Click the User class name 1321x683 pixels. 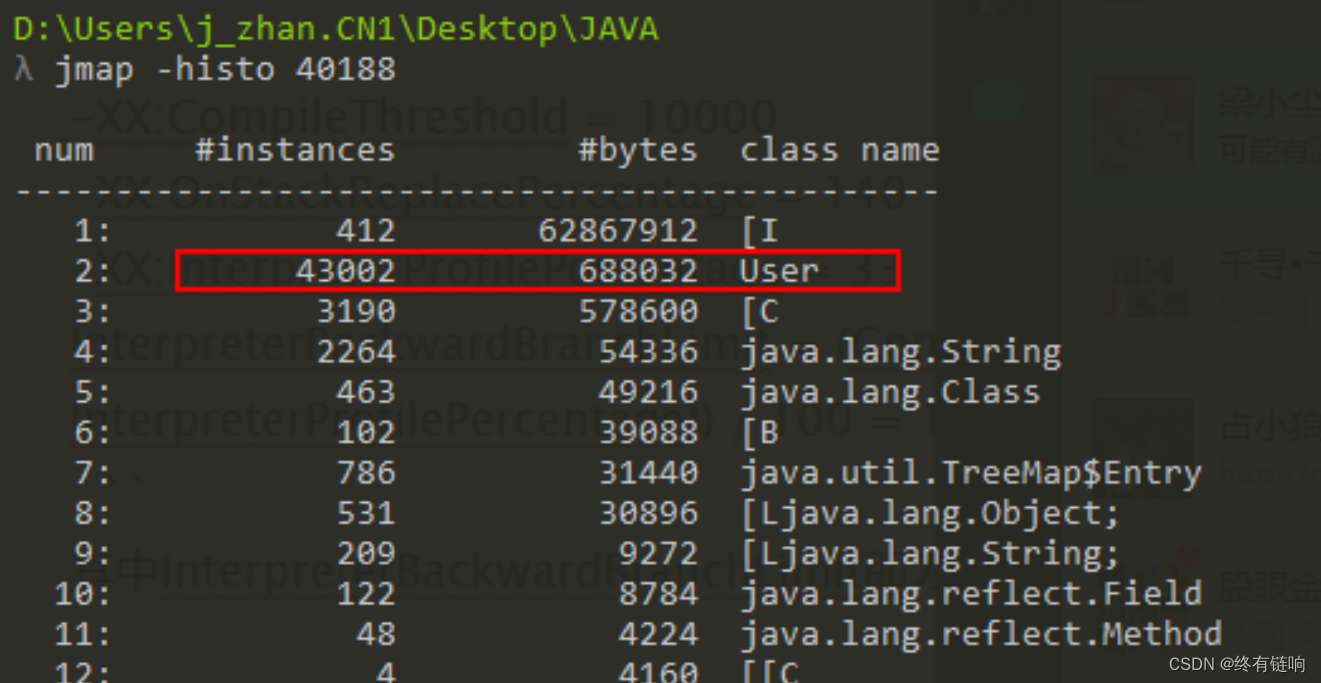click(x=780, y=271)
